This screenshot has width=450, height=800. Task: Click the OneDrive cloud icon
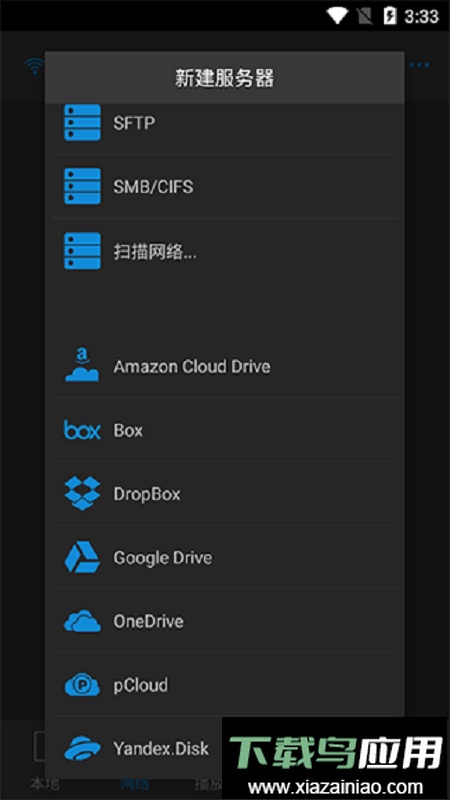tap(82, 621)
